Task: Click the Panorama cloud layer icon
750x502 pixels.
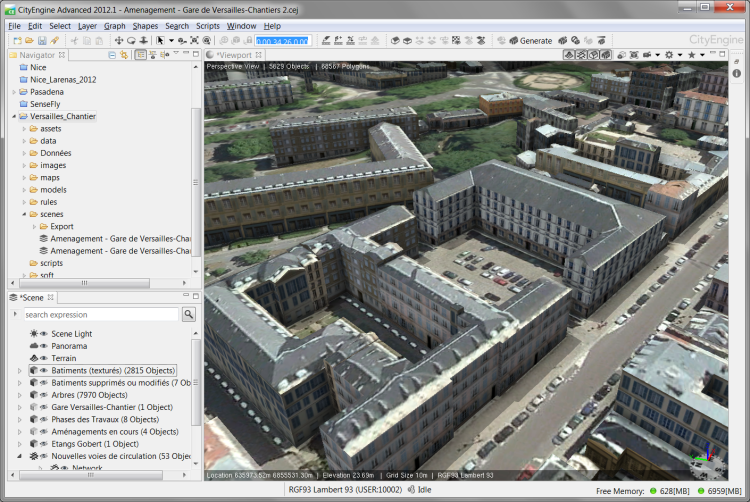Action: tap(33, 346)
